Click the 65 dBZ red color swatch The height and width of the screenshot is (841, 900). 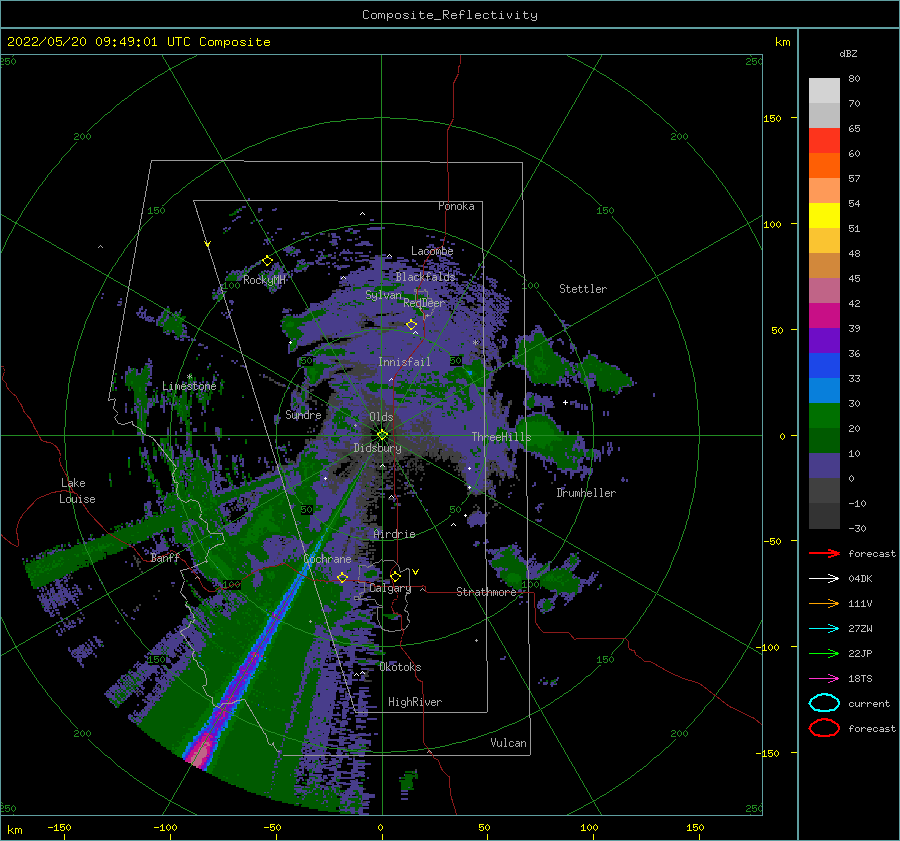coord(824,140)
